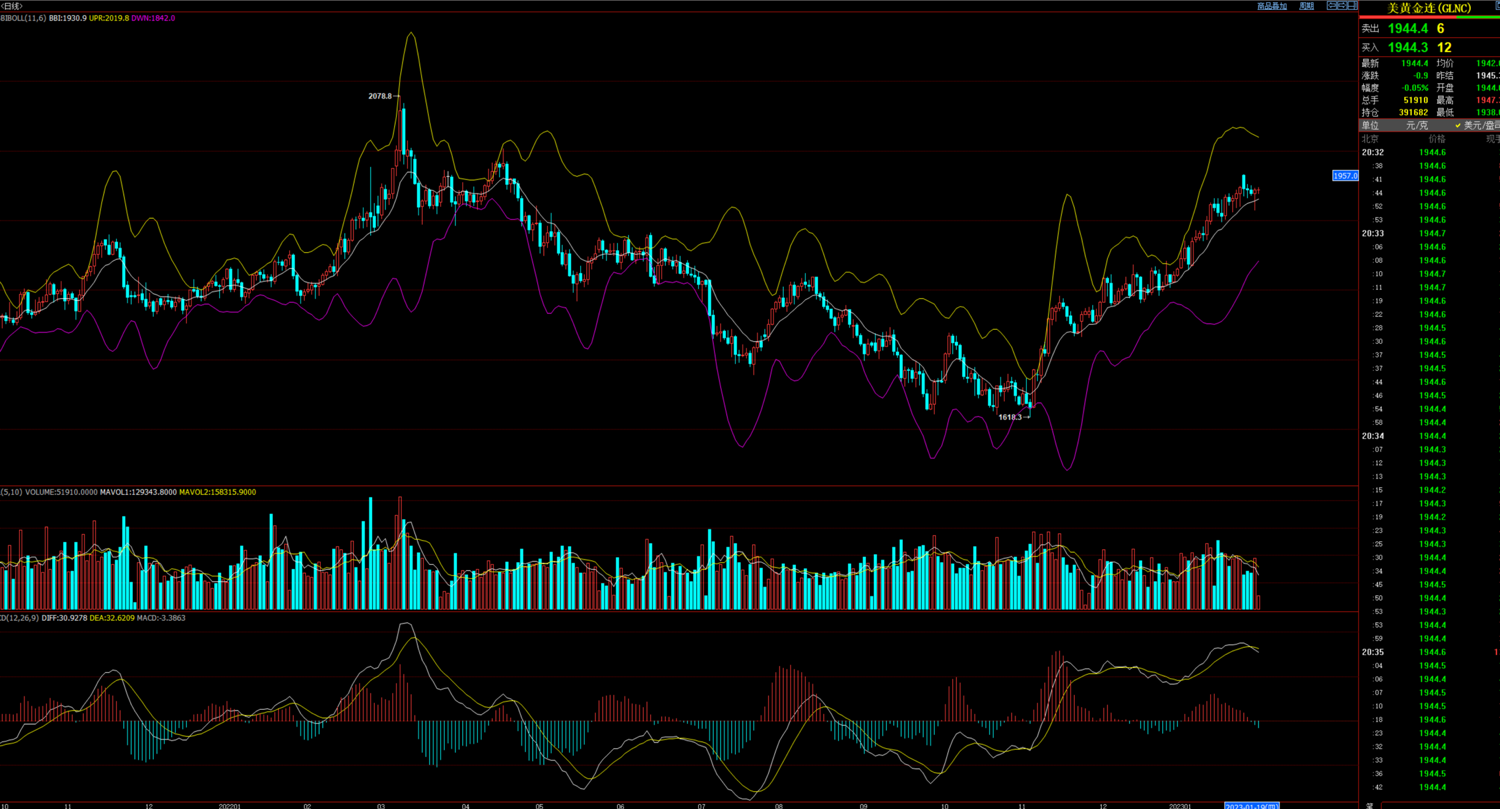Open the 商品叠加 overlay link
Viewport: 1500px width, 809px height.
point(1271,6)
